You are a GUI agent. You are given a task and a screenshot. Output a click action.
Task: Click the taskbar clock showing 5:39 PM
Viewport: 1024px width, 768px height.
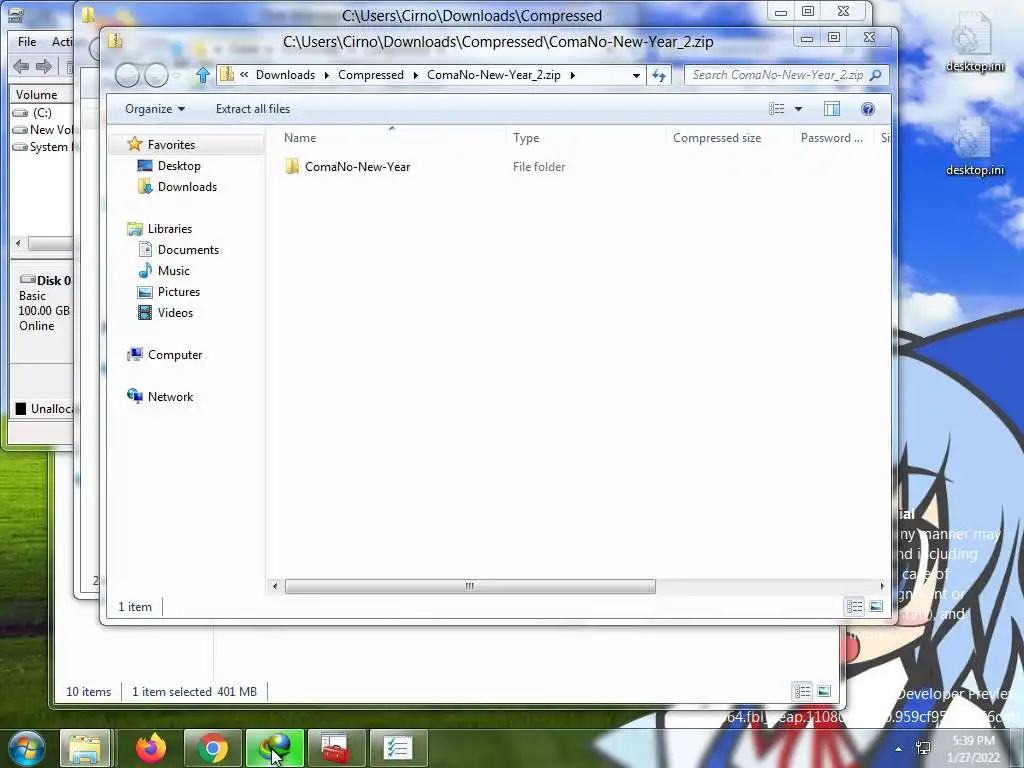point(974,749)
